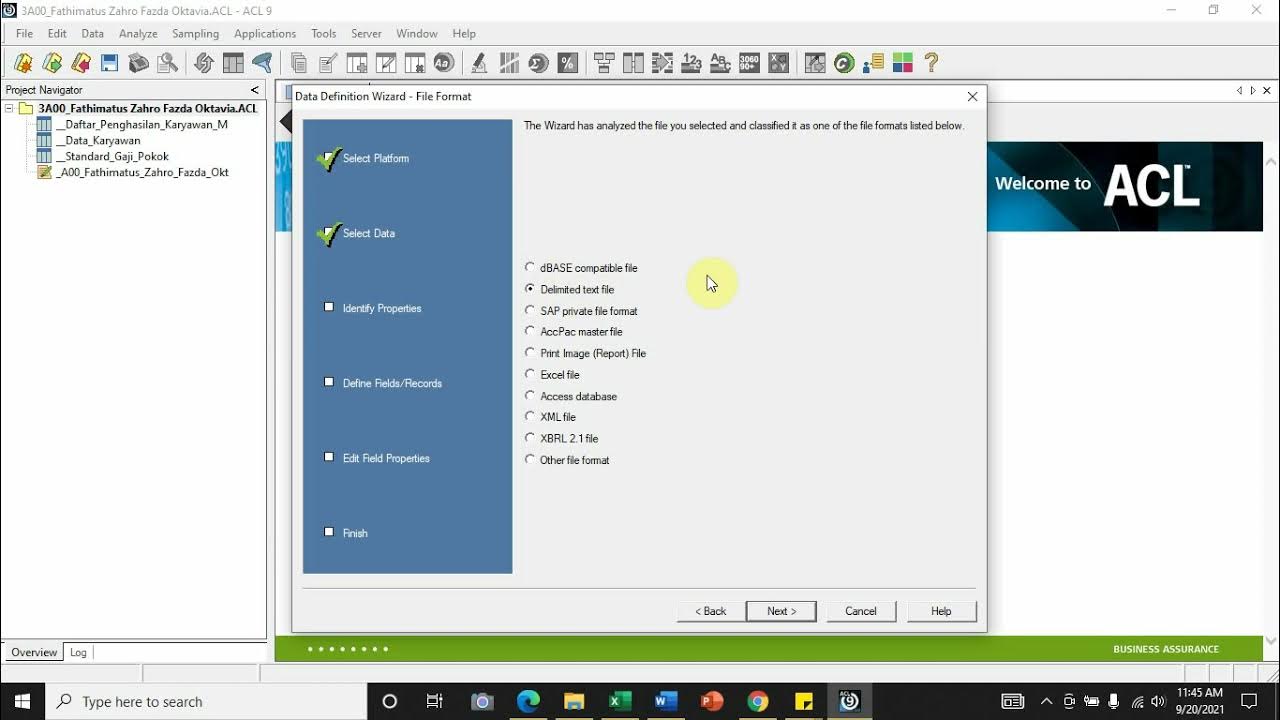Open the Sampling menu
The image size is (1280, 720).
click(195, 33)
